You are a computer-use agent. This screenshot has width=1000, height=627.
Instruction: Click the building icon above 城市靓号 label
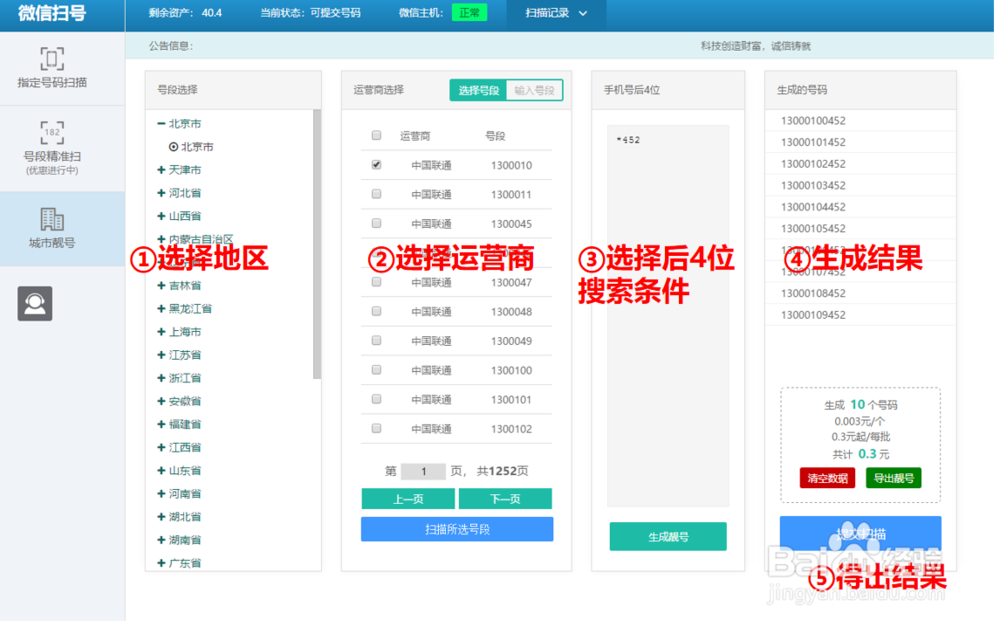tap(51, 218)
